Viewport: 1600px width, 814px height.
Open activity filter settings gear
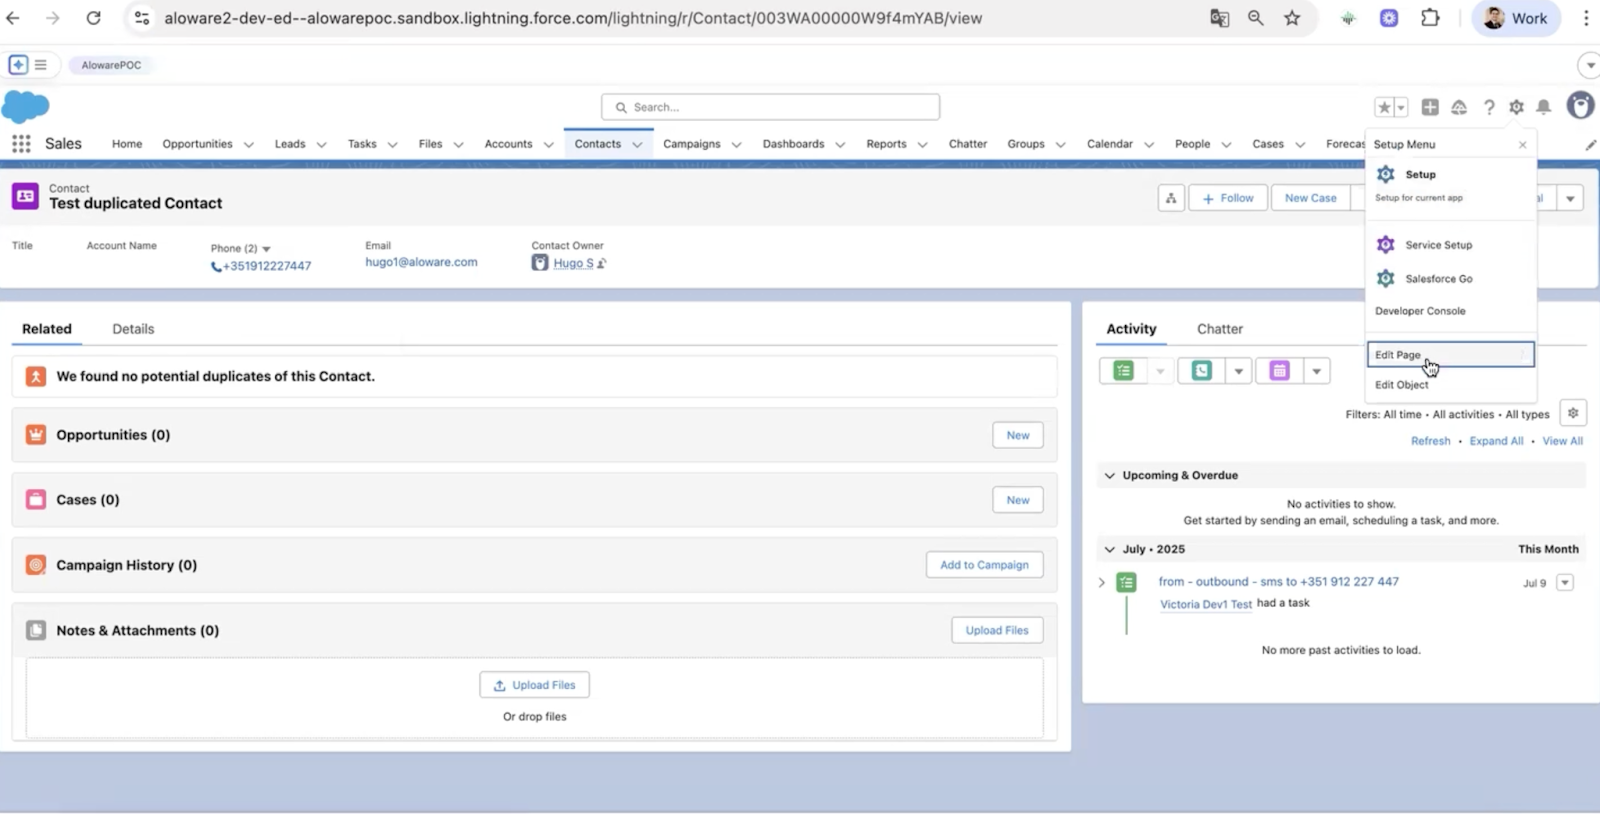click(x=1573, y=413)
